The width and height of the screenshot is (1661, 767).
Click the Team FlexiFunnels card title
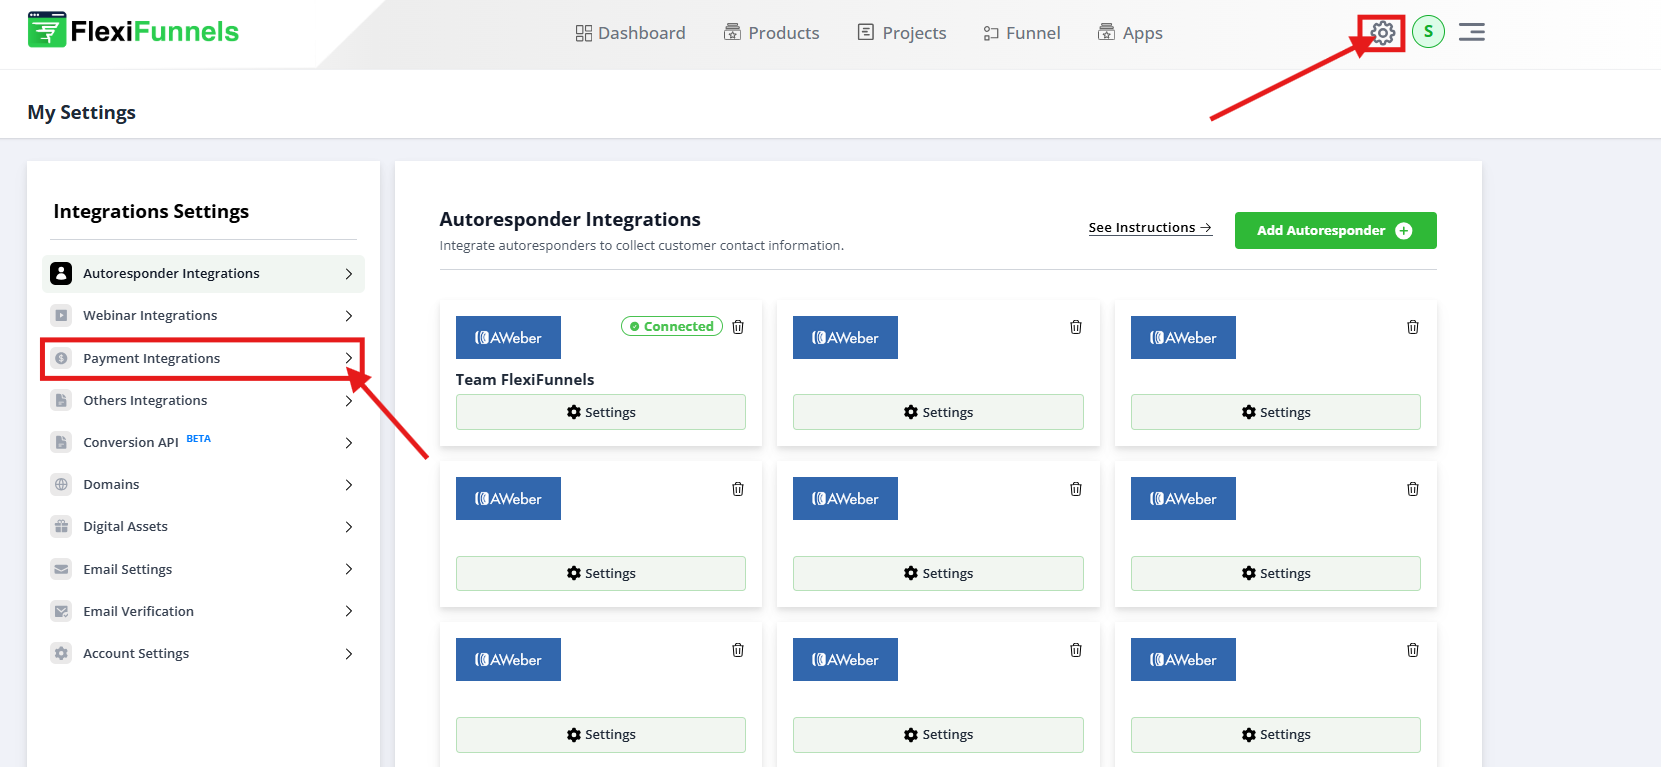525,380
